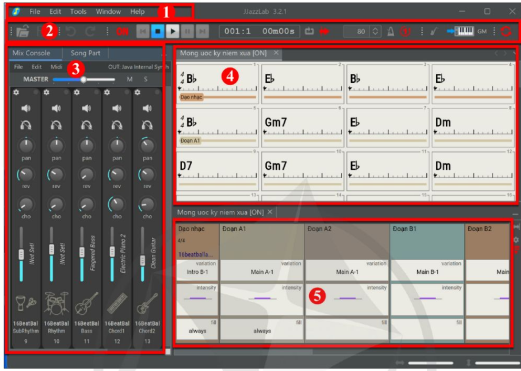Click the open song folder icon
This screenshot has width=521, height=371.
[x=23, y=31]
